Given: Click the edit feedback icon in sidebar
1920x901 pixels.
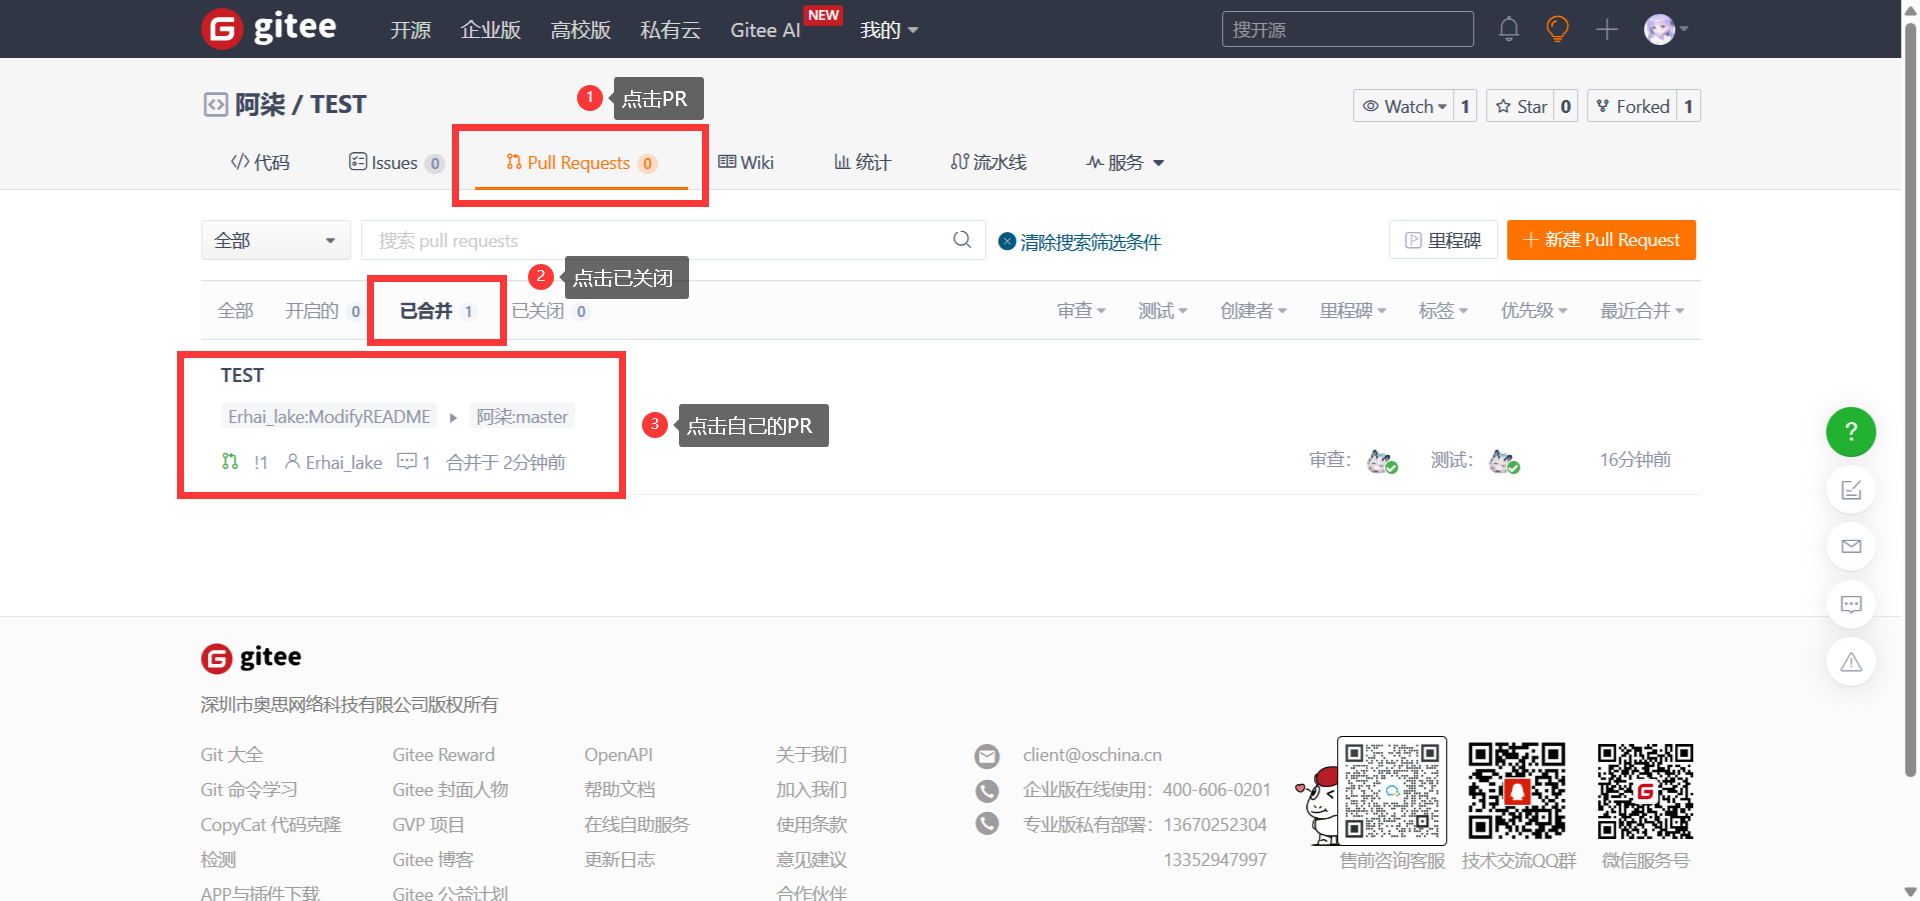Looking at the screenshot, I should (1850, 490).
